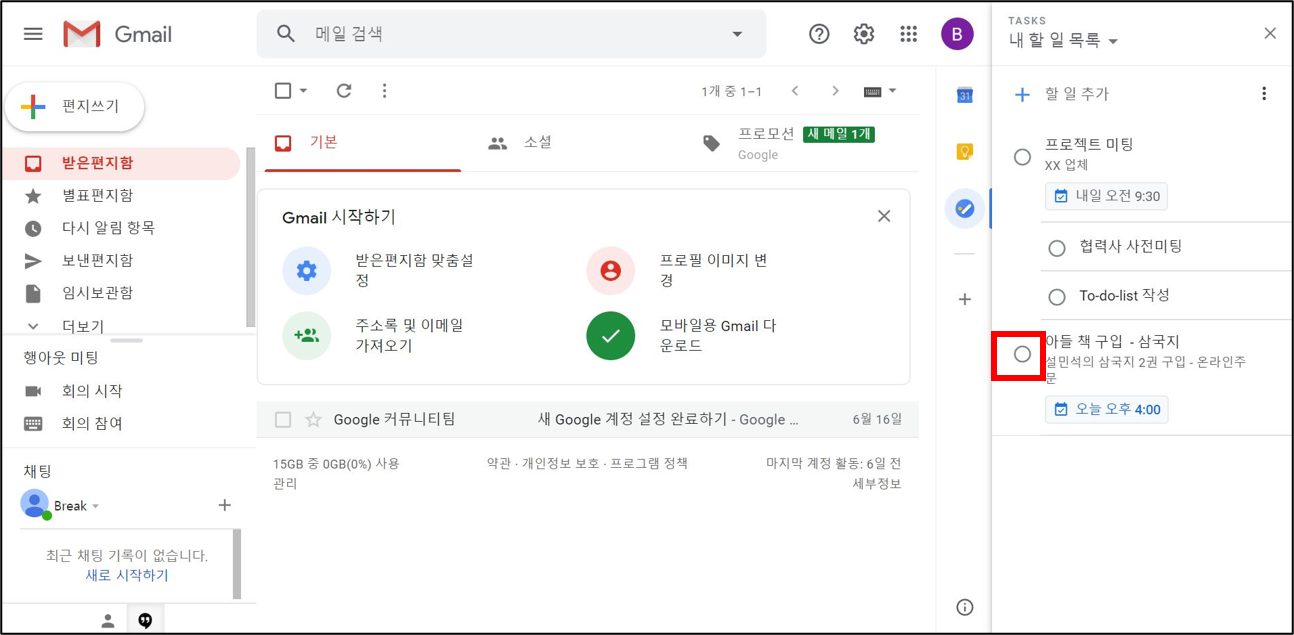Viewport: 1294px width, 635px height.
Task: Click 회의 시작
Action: (92, 391)
